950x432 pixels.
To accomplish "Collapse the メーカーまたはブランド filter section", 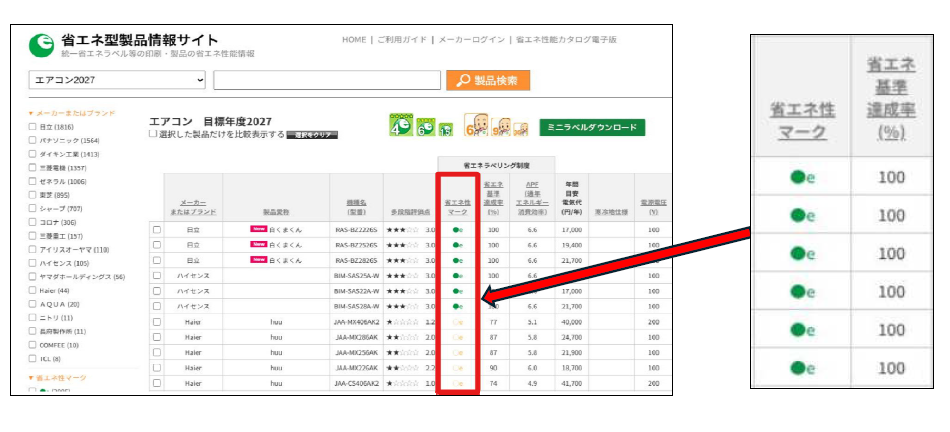I will (72, 113).
